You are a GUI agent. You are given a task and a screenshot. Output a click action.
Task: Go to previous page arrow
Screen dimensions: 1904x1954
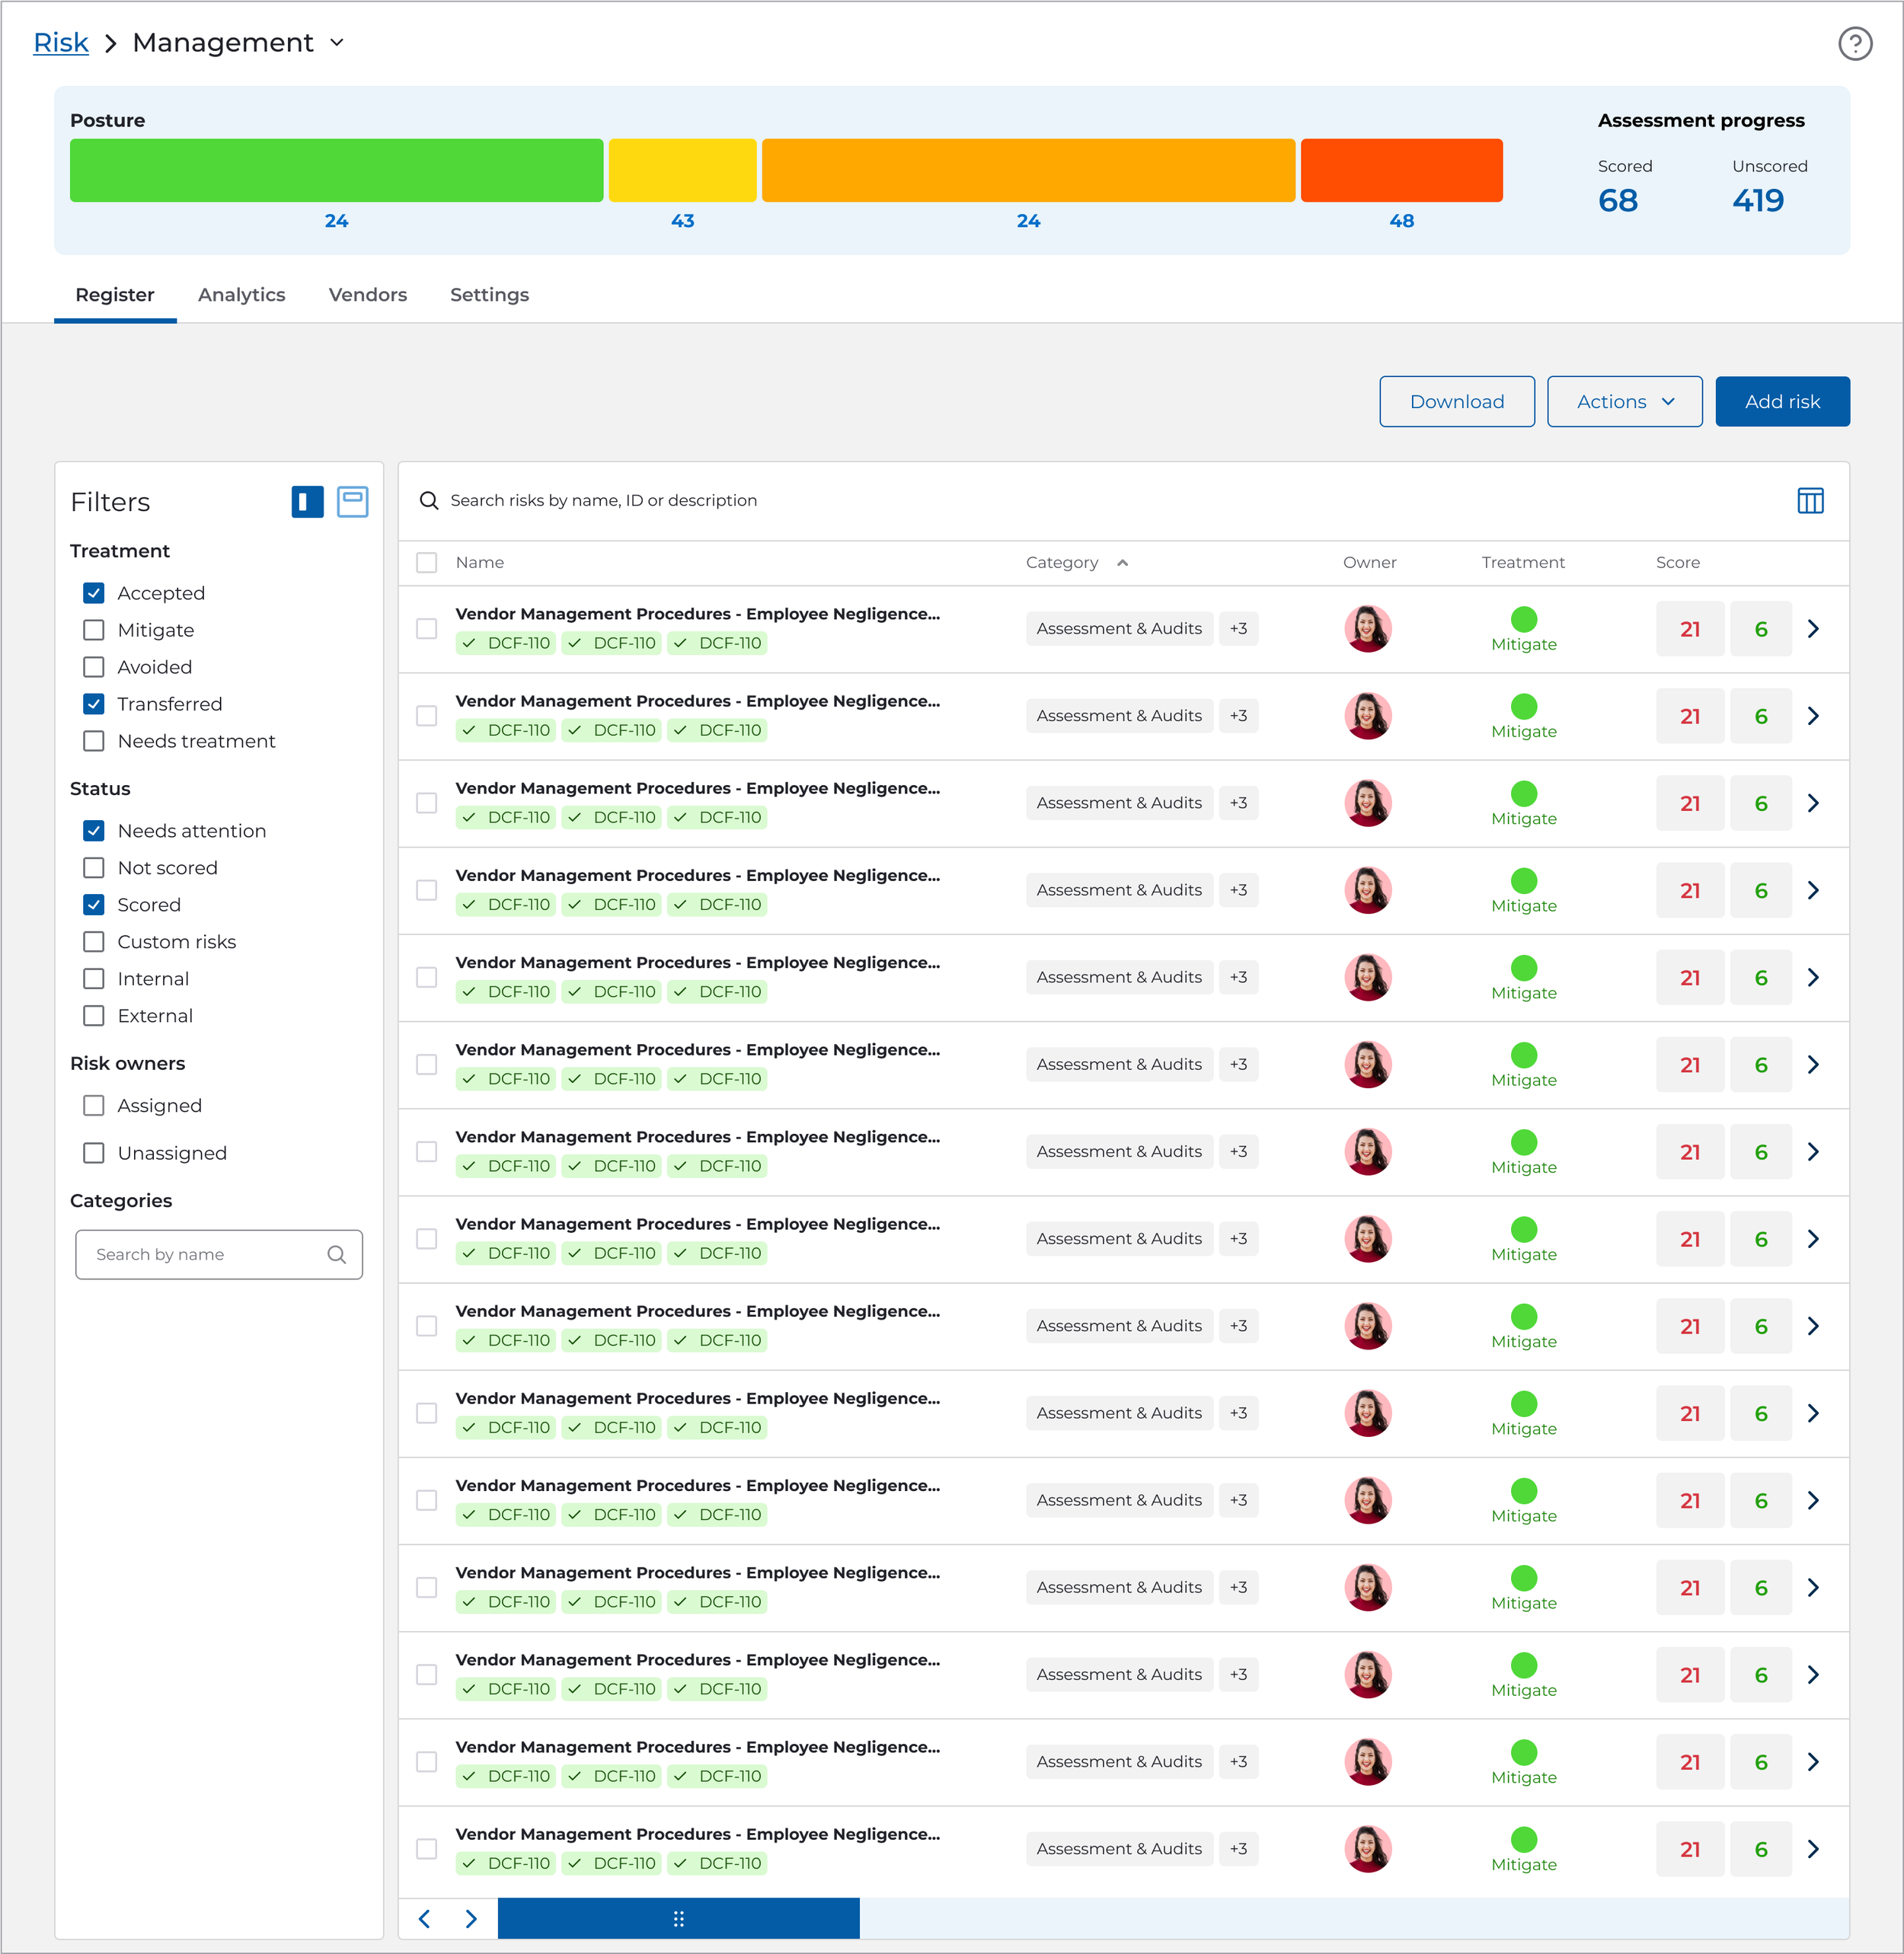coord(424,1917)
